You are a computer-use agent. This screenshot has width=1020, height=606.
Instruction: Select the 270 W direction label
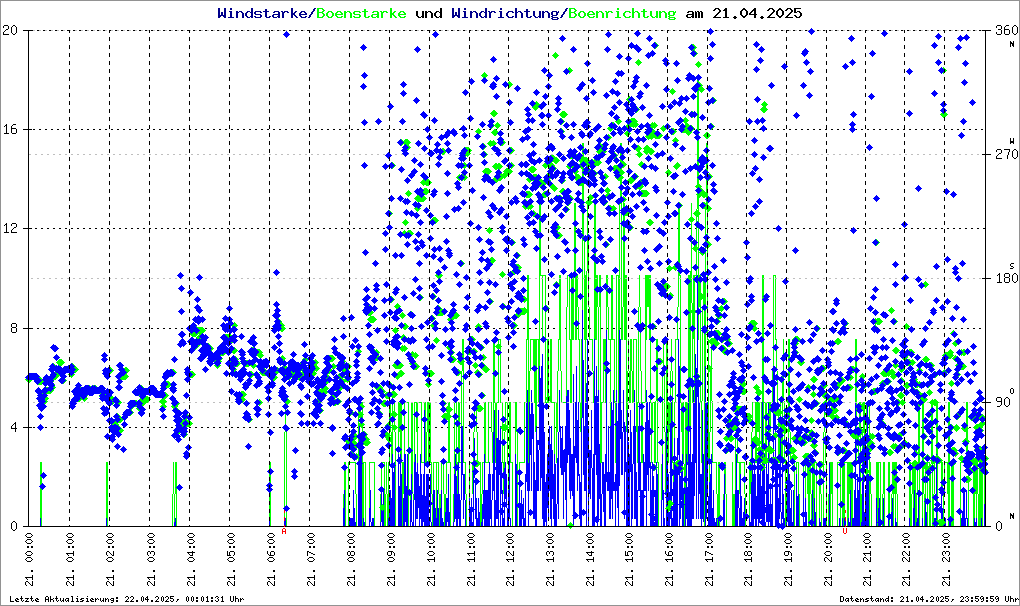coord(1003,153)
